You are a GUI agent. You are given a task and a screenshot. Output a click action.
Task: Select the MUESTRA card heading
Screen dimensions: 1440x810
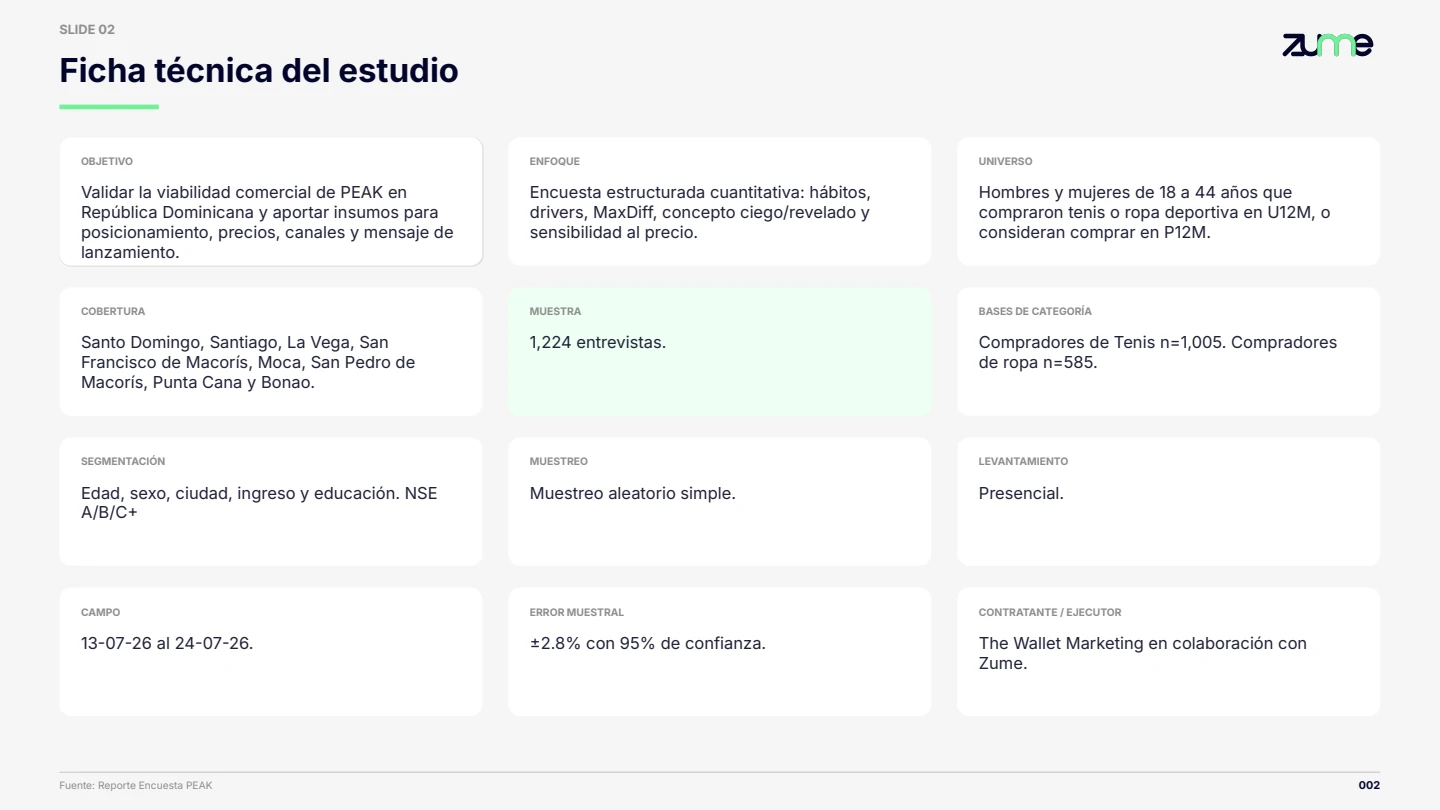point(555,312)
